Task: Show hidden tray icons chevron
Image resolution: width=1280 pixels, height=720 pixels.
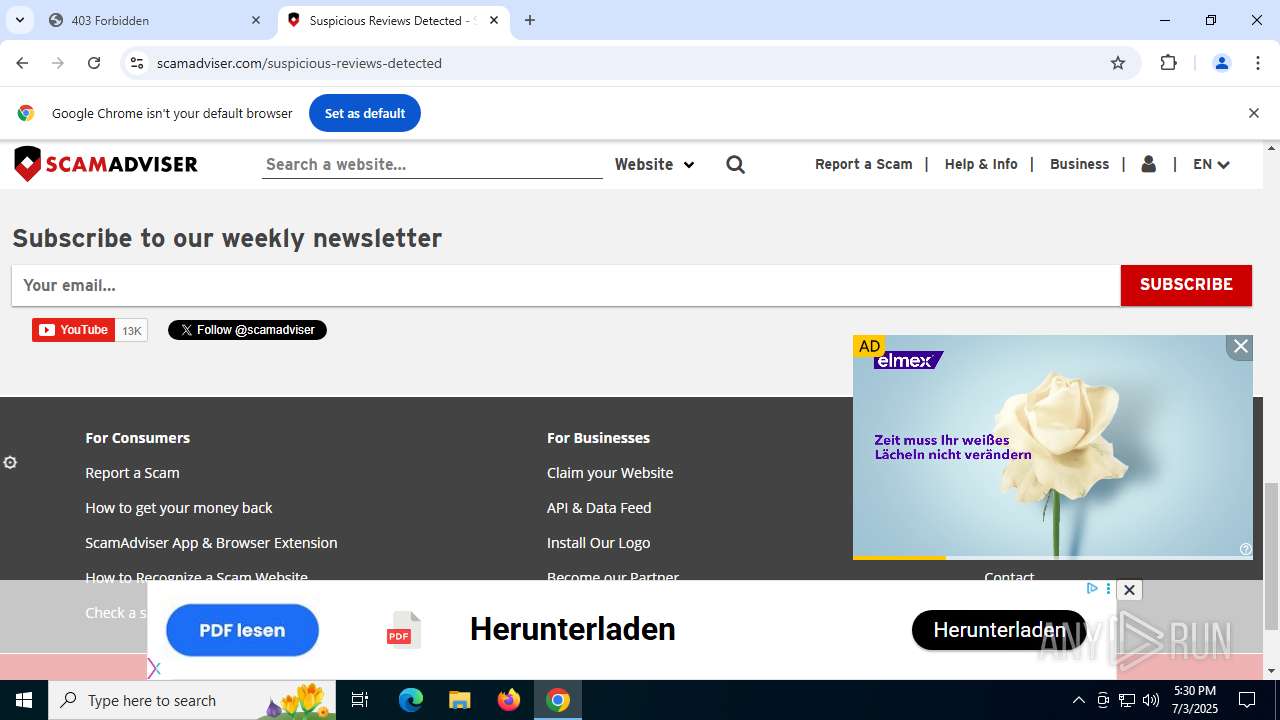Action: [x=1078, y=700]
